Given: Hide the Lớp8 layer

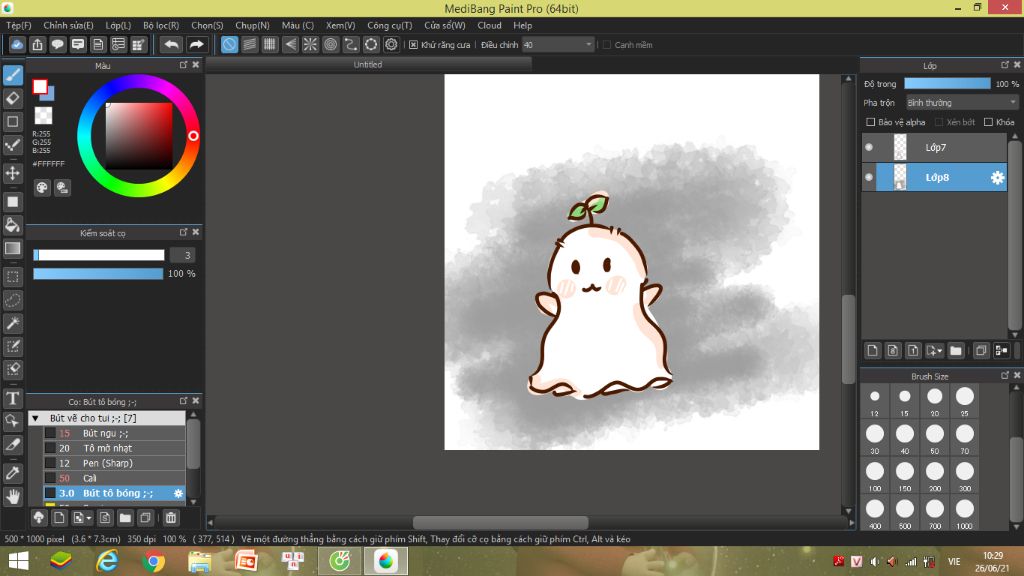Looking at the screenshot, I should coord(869,177).
